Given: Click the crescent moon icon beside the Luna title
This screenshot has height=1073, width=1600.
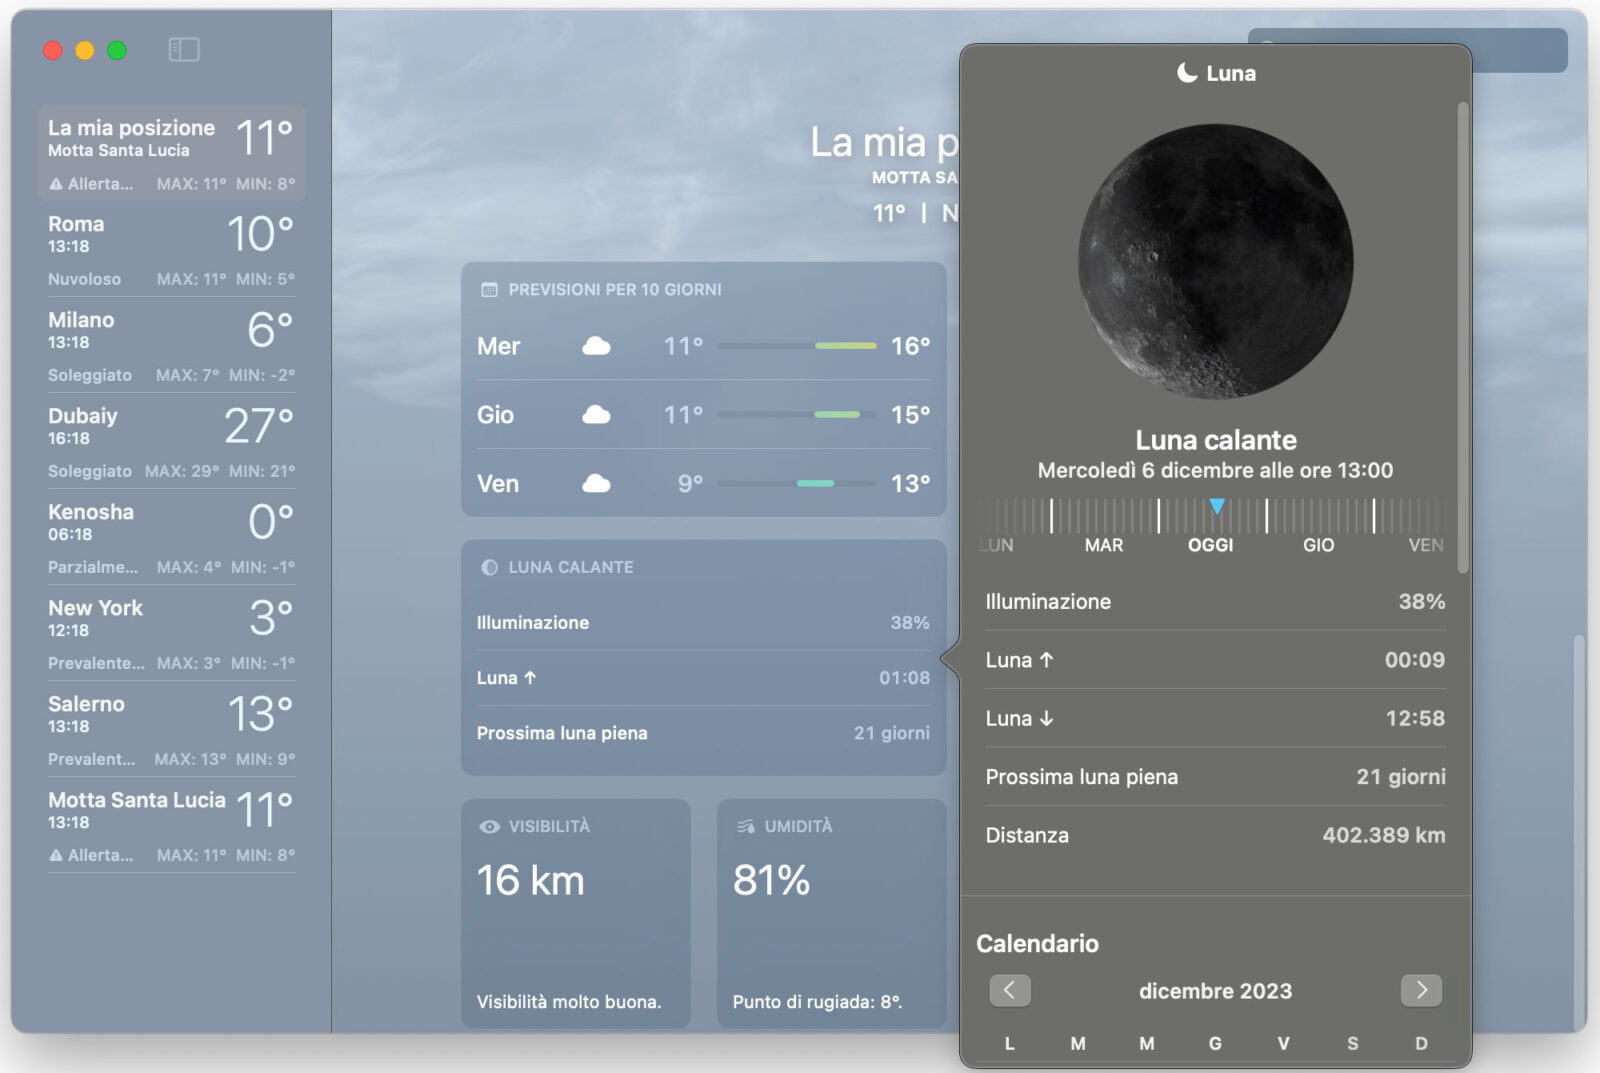Looking at the screenshot, I should [x=1186, y=71].
